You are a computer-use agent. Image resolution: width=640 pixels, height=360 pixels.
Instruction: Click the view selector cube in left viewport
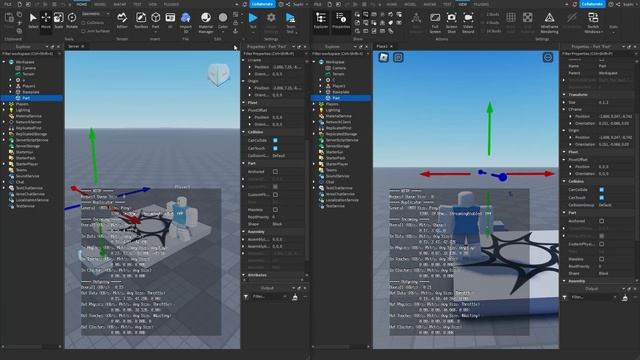[219, 75]
